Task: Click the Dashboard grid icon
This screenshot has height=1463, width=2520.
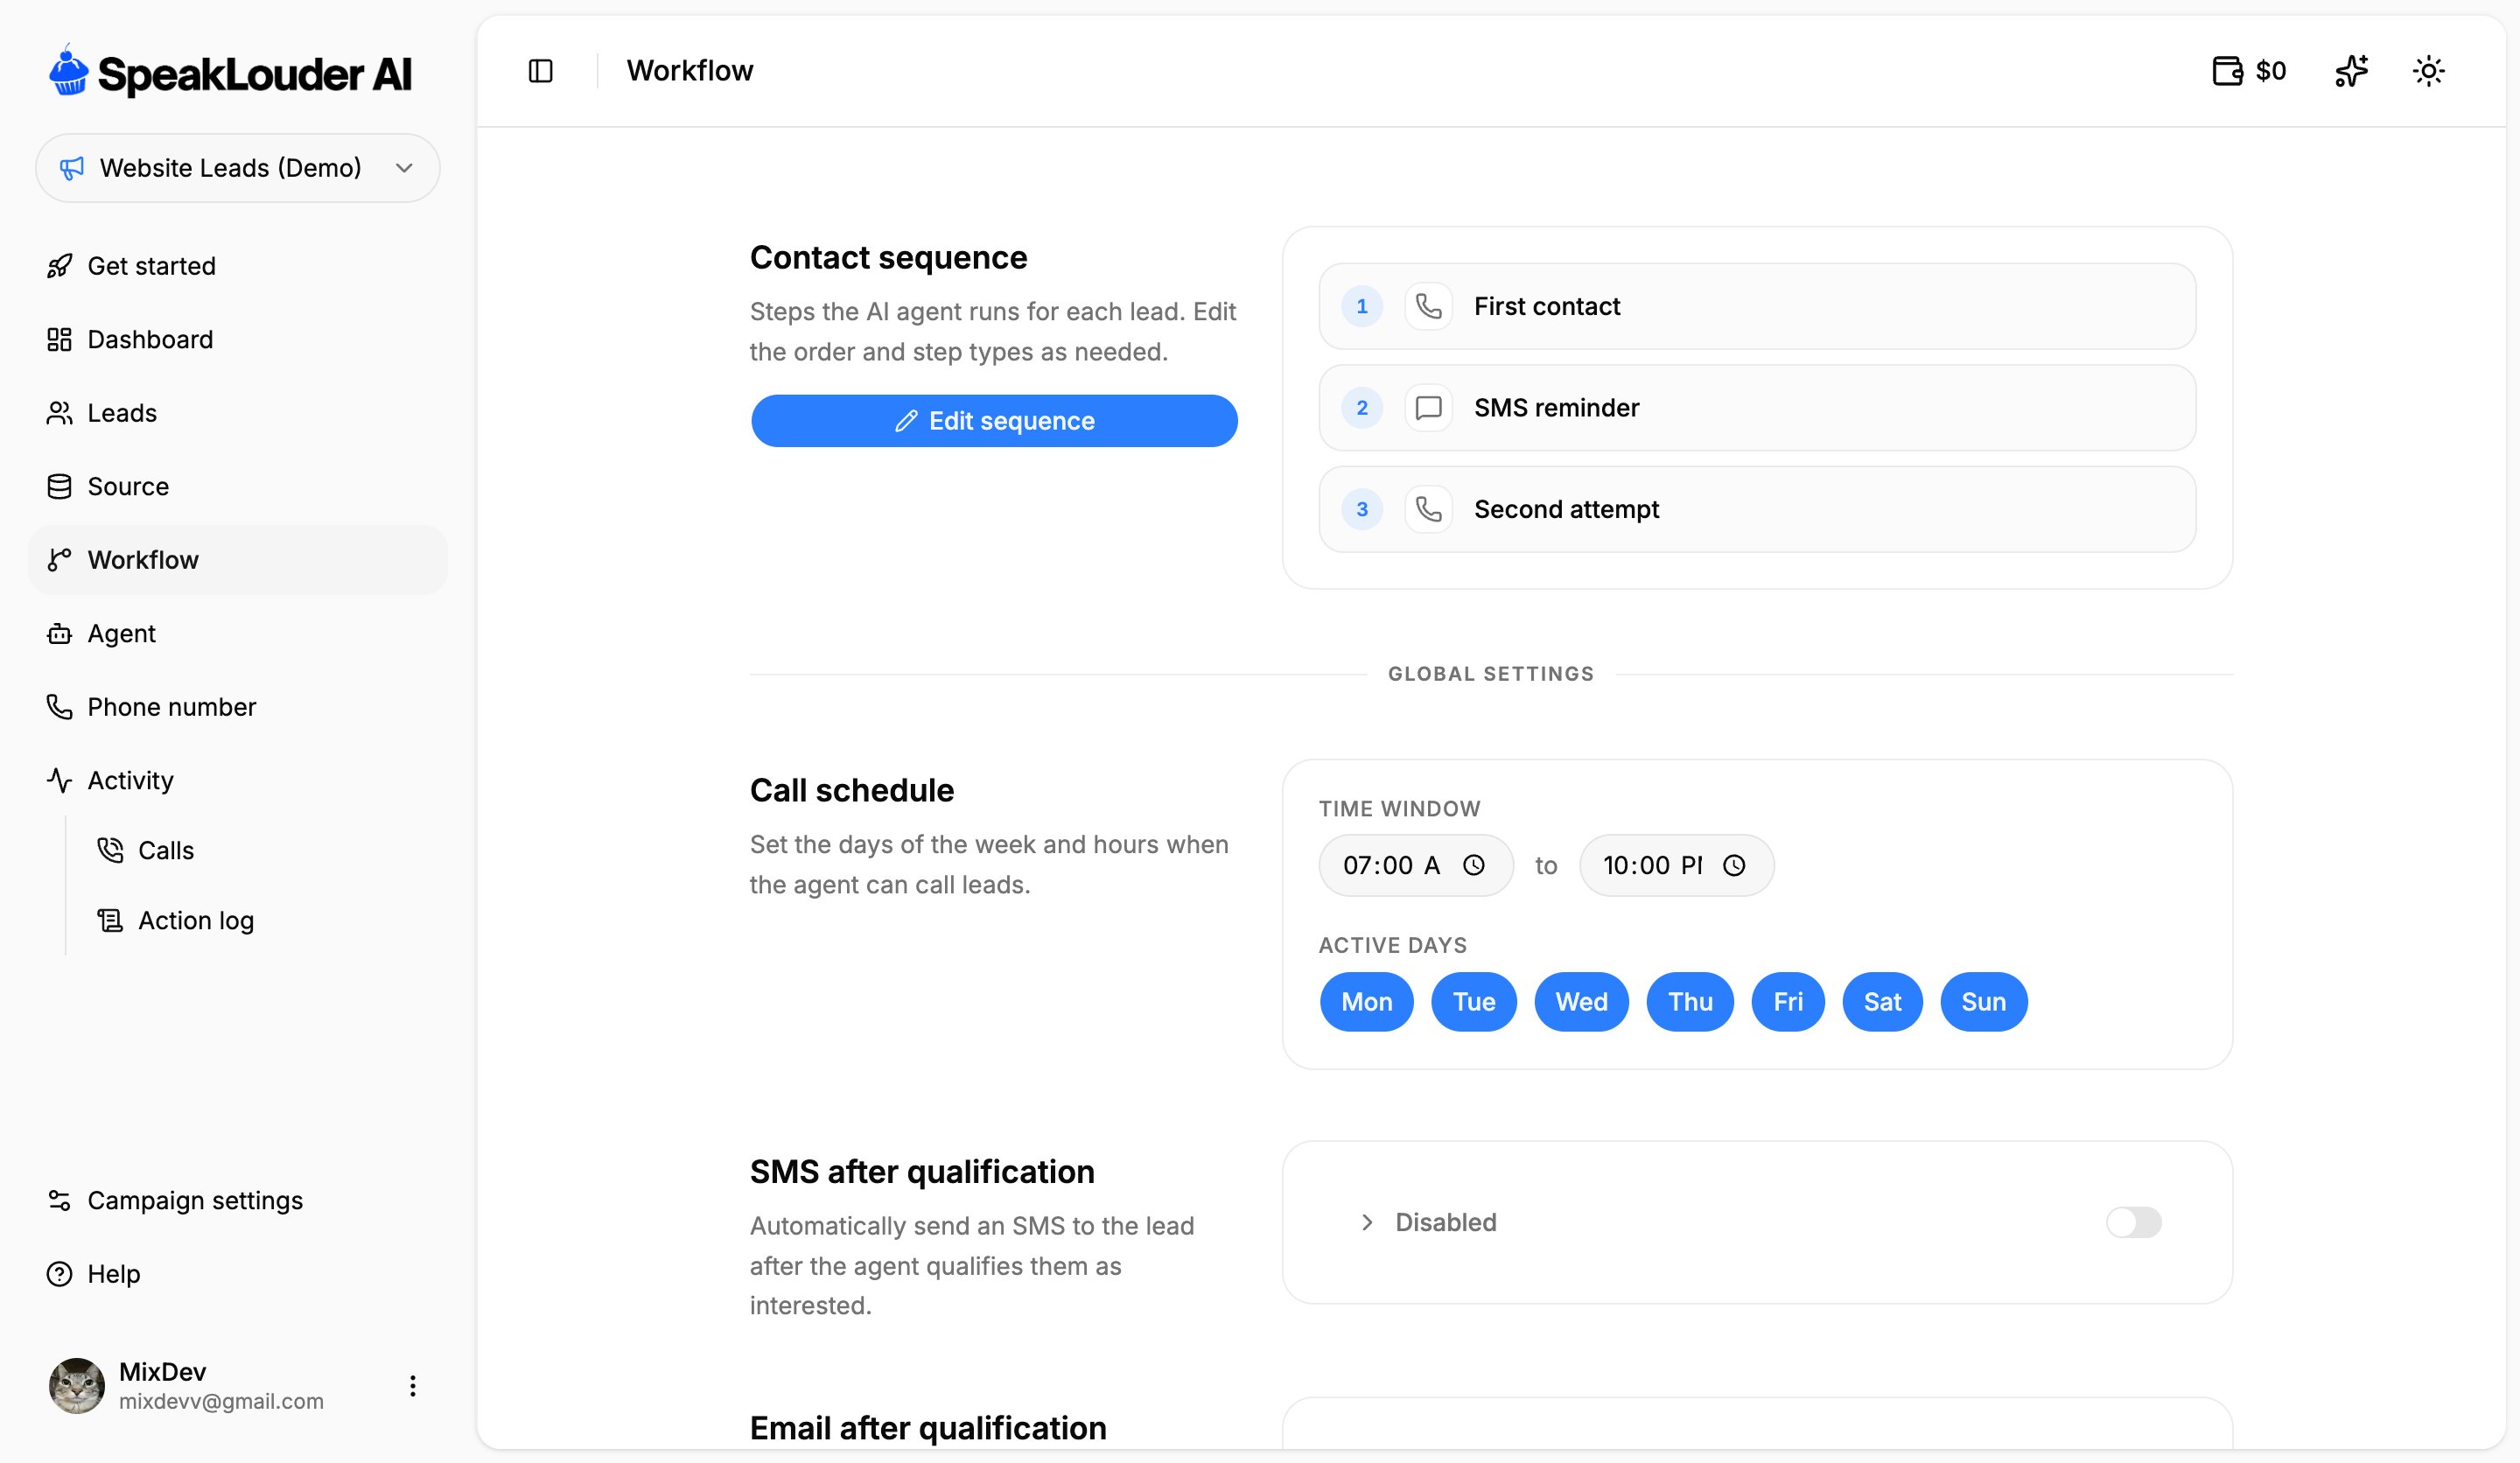Action: click(x=59, y=339)
